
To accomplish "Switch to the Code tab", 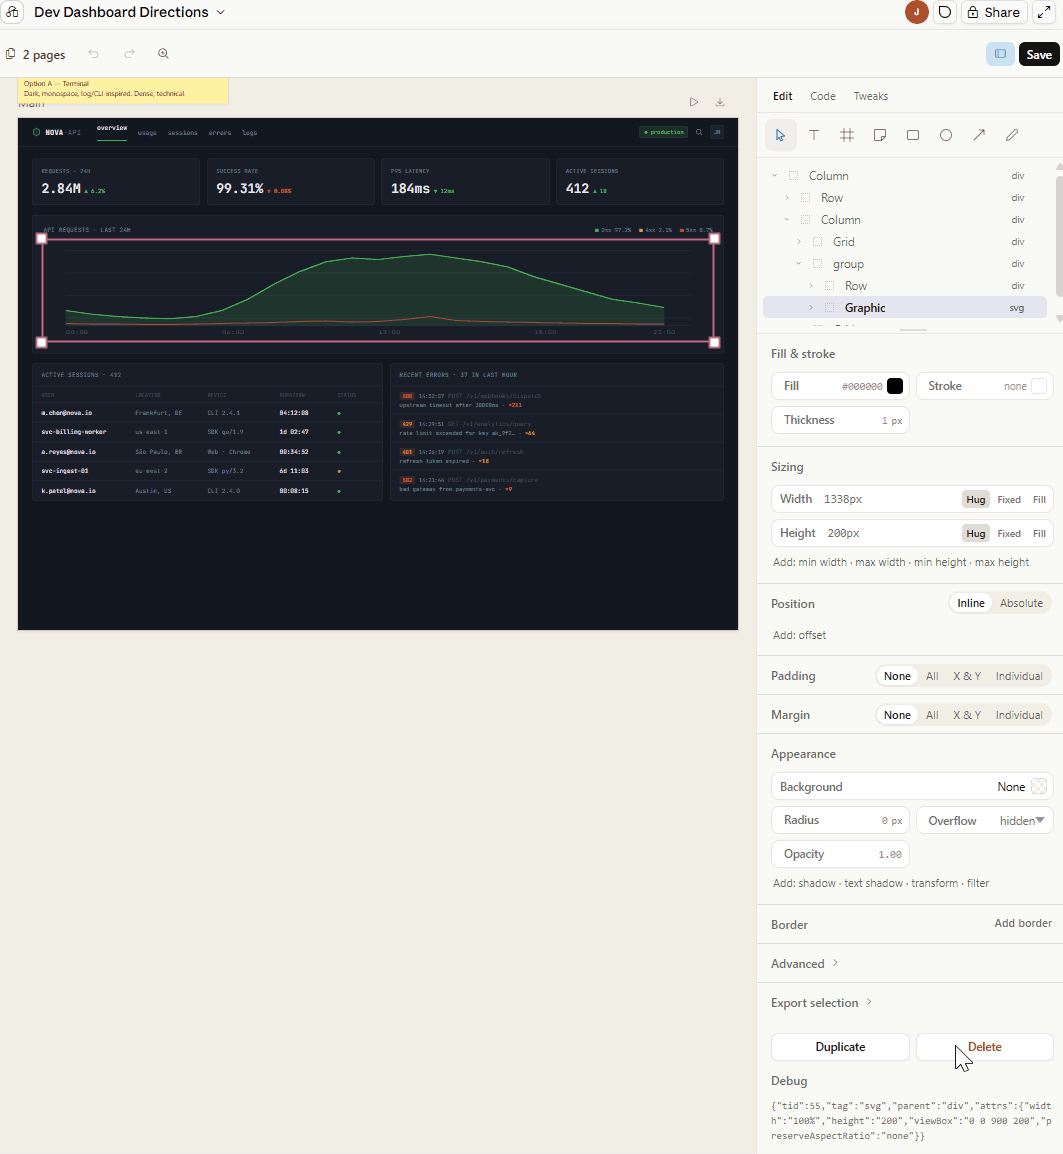I will [822, 96].
